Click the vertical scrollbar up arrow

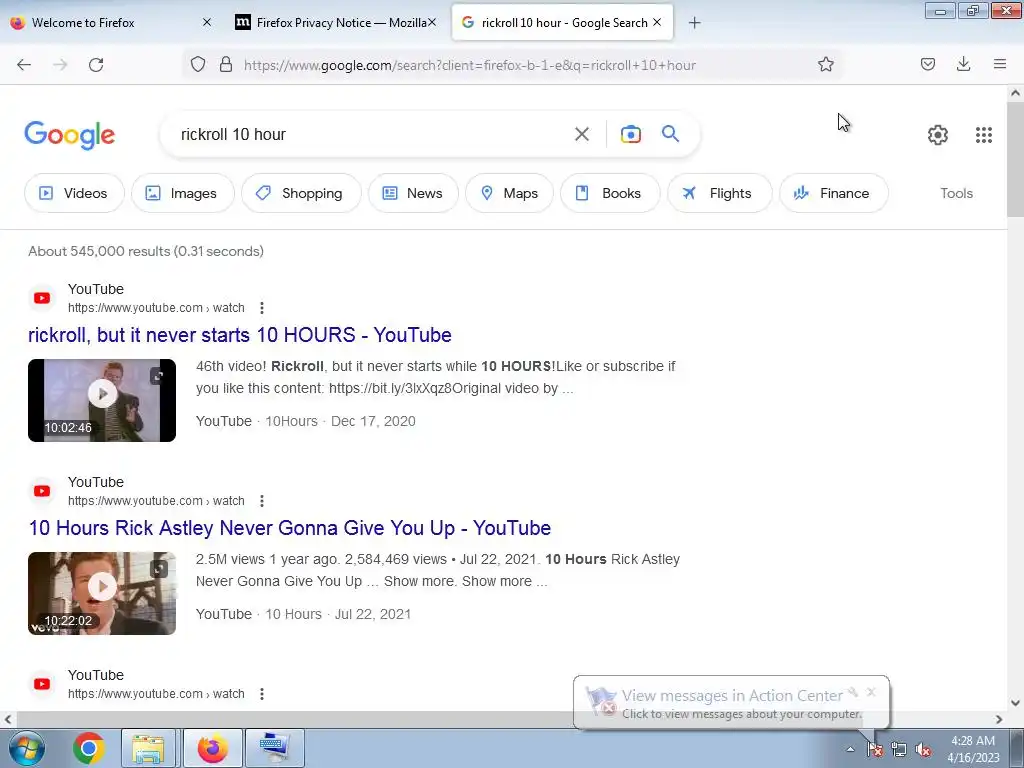pyautogui.click(x=1015, y=93)
